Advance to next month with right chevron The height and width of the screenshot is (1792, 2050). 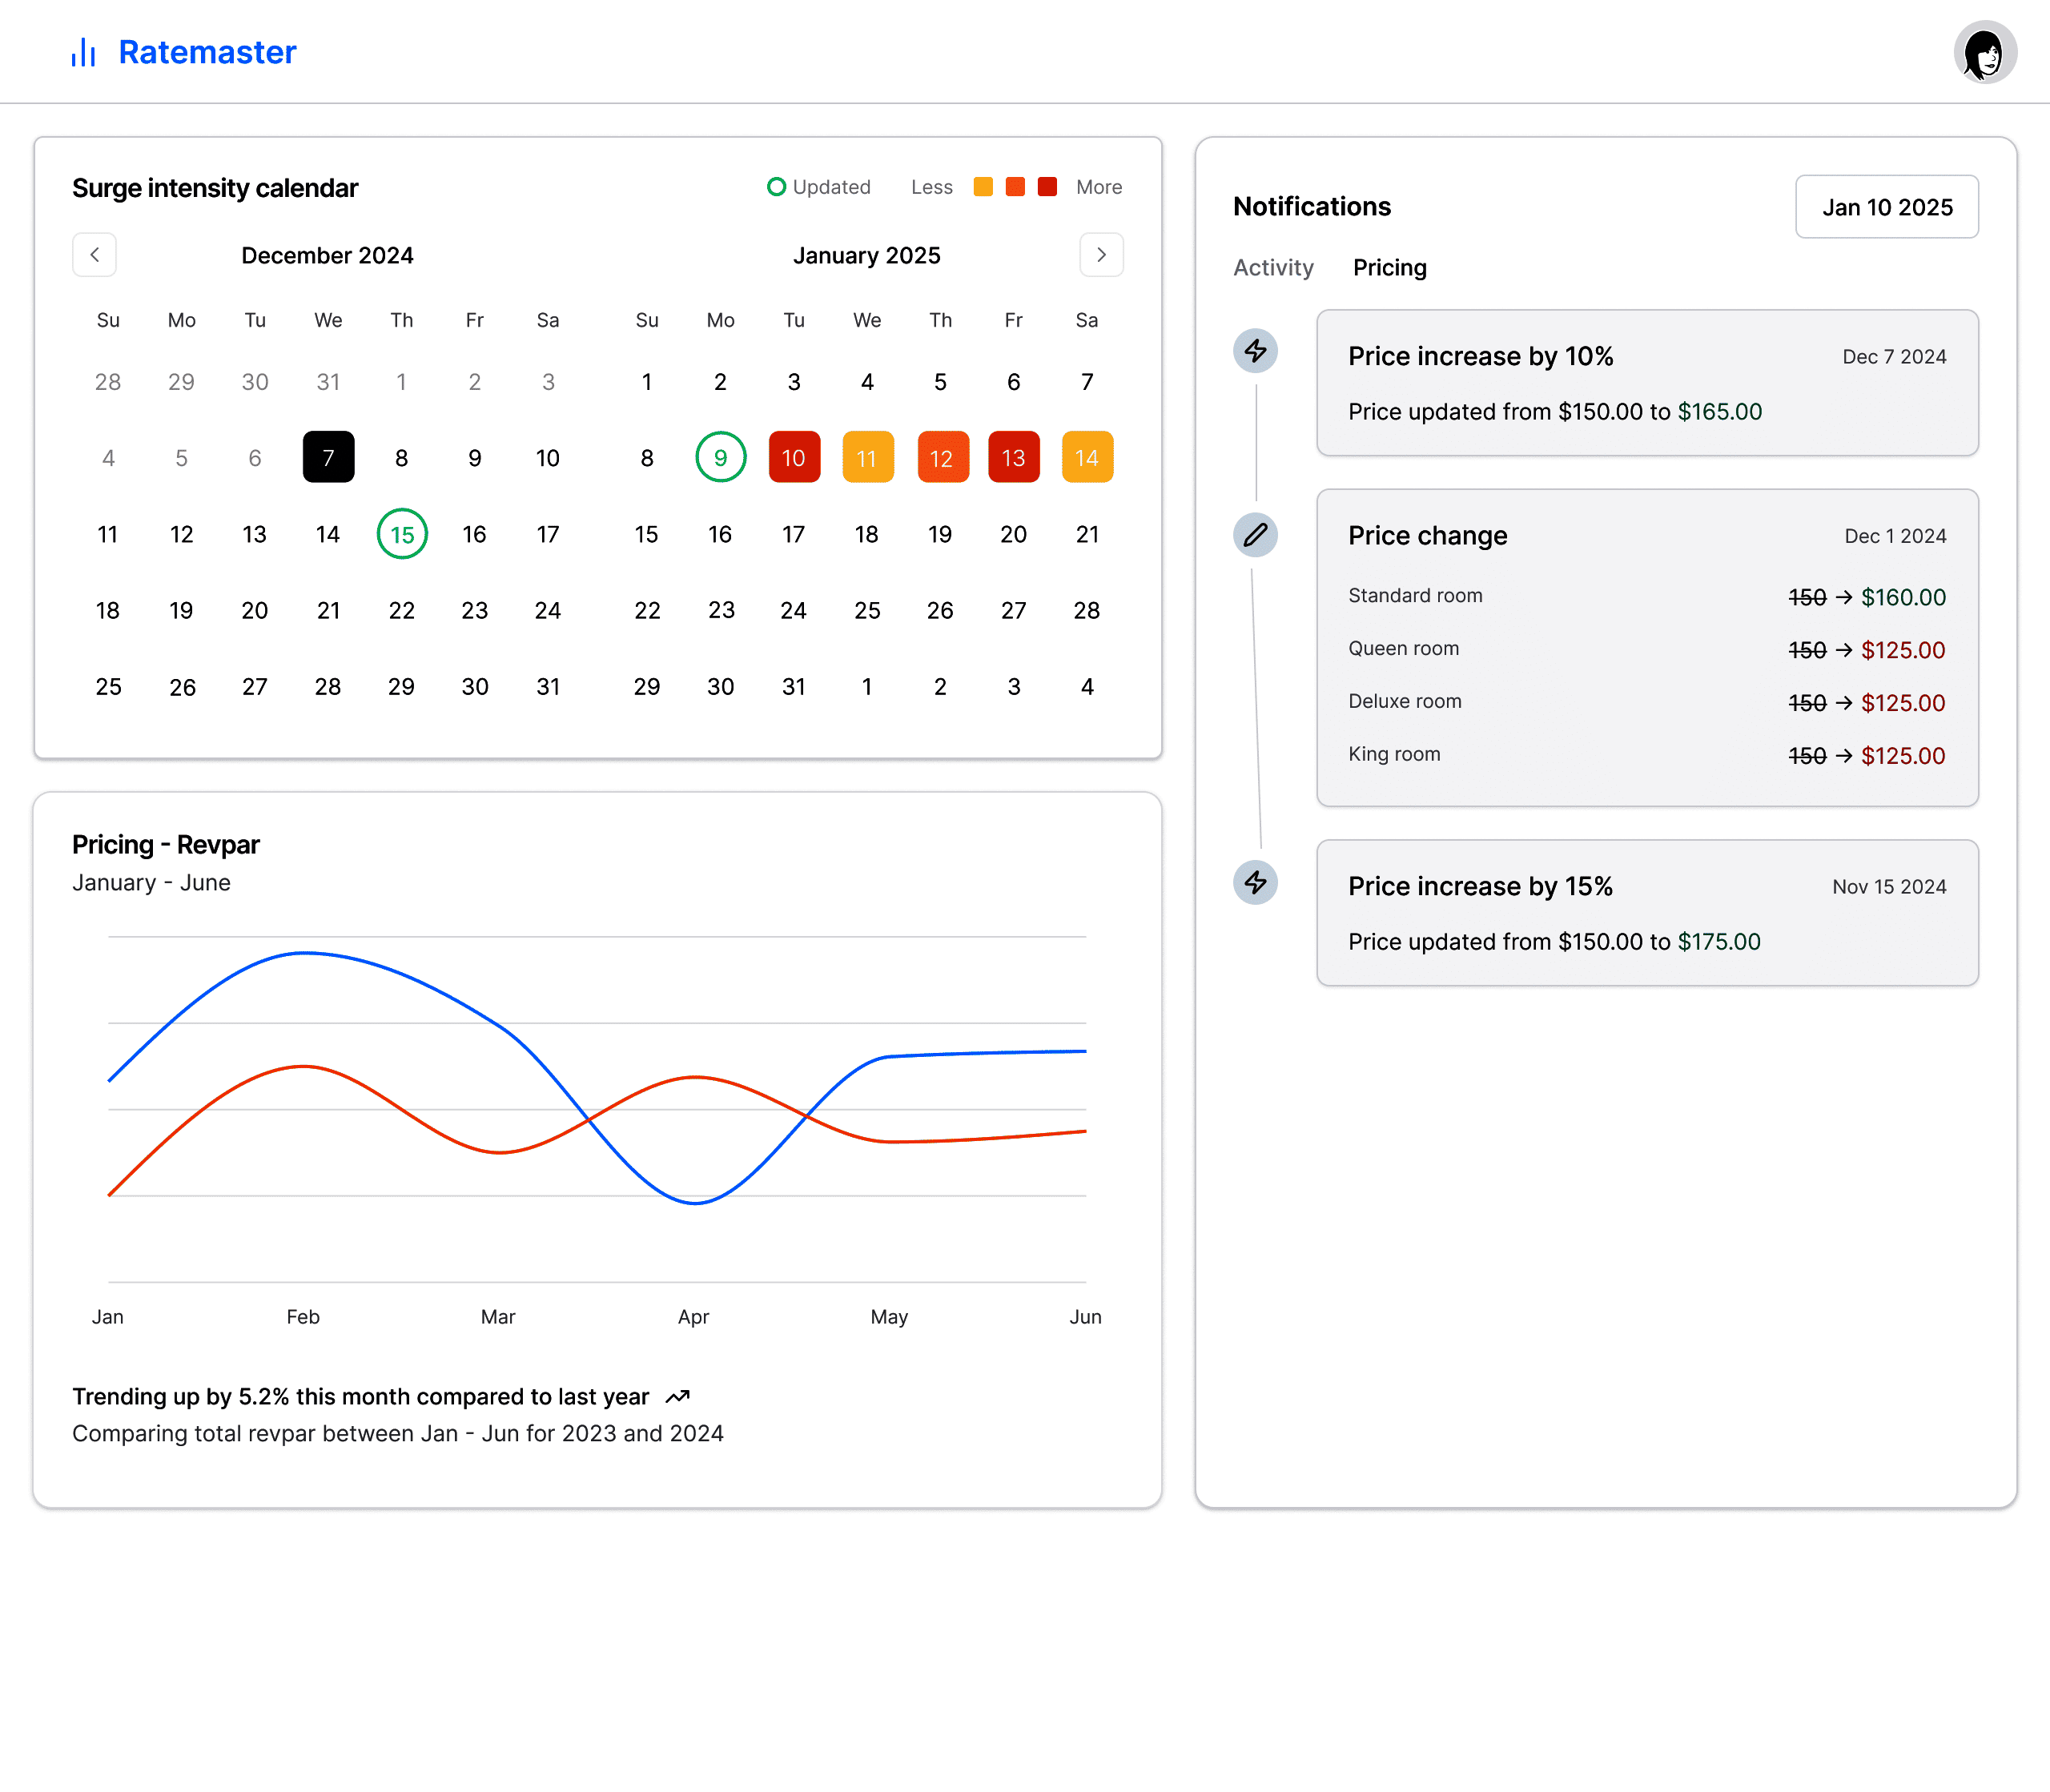[1101, 255]
